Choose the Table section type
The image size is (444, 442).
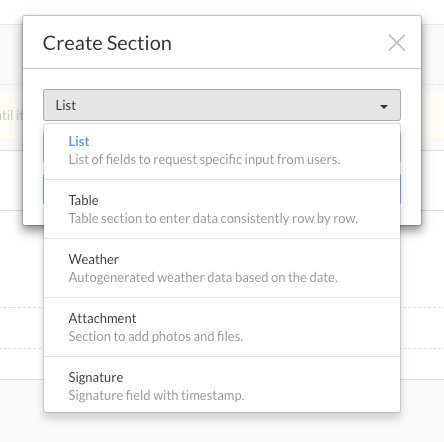pyautogui.click(x=222, y=209)
